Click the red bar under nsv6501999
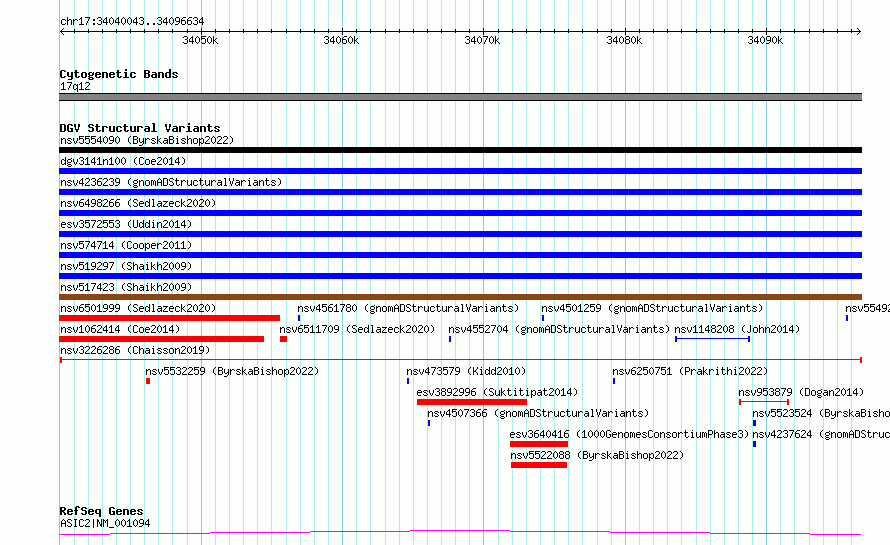Image resolution: width=890 pixels, height=545 pixels. pos(170,318)
